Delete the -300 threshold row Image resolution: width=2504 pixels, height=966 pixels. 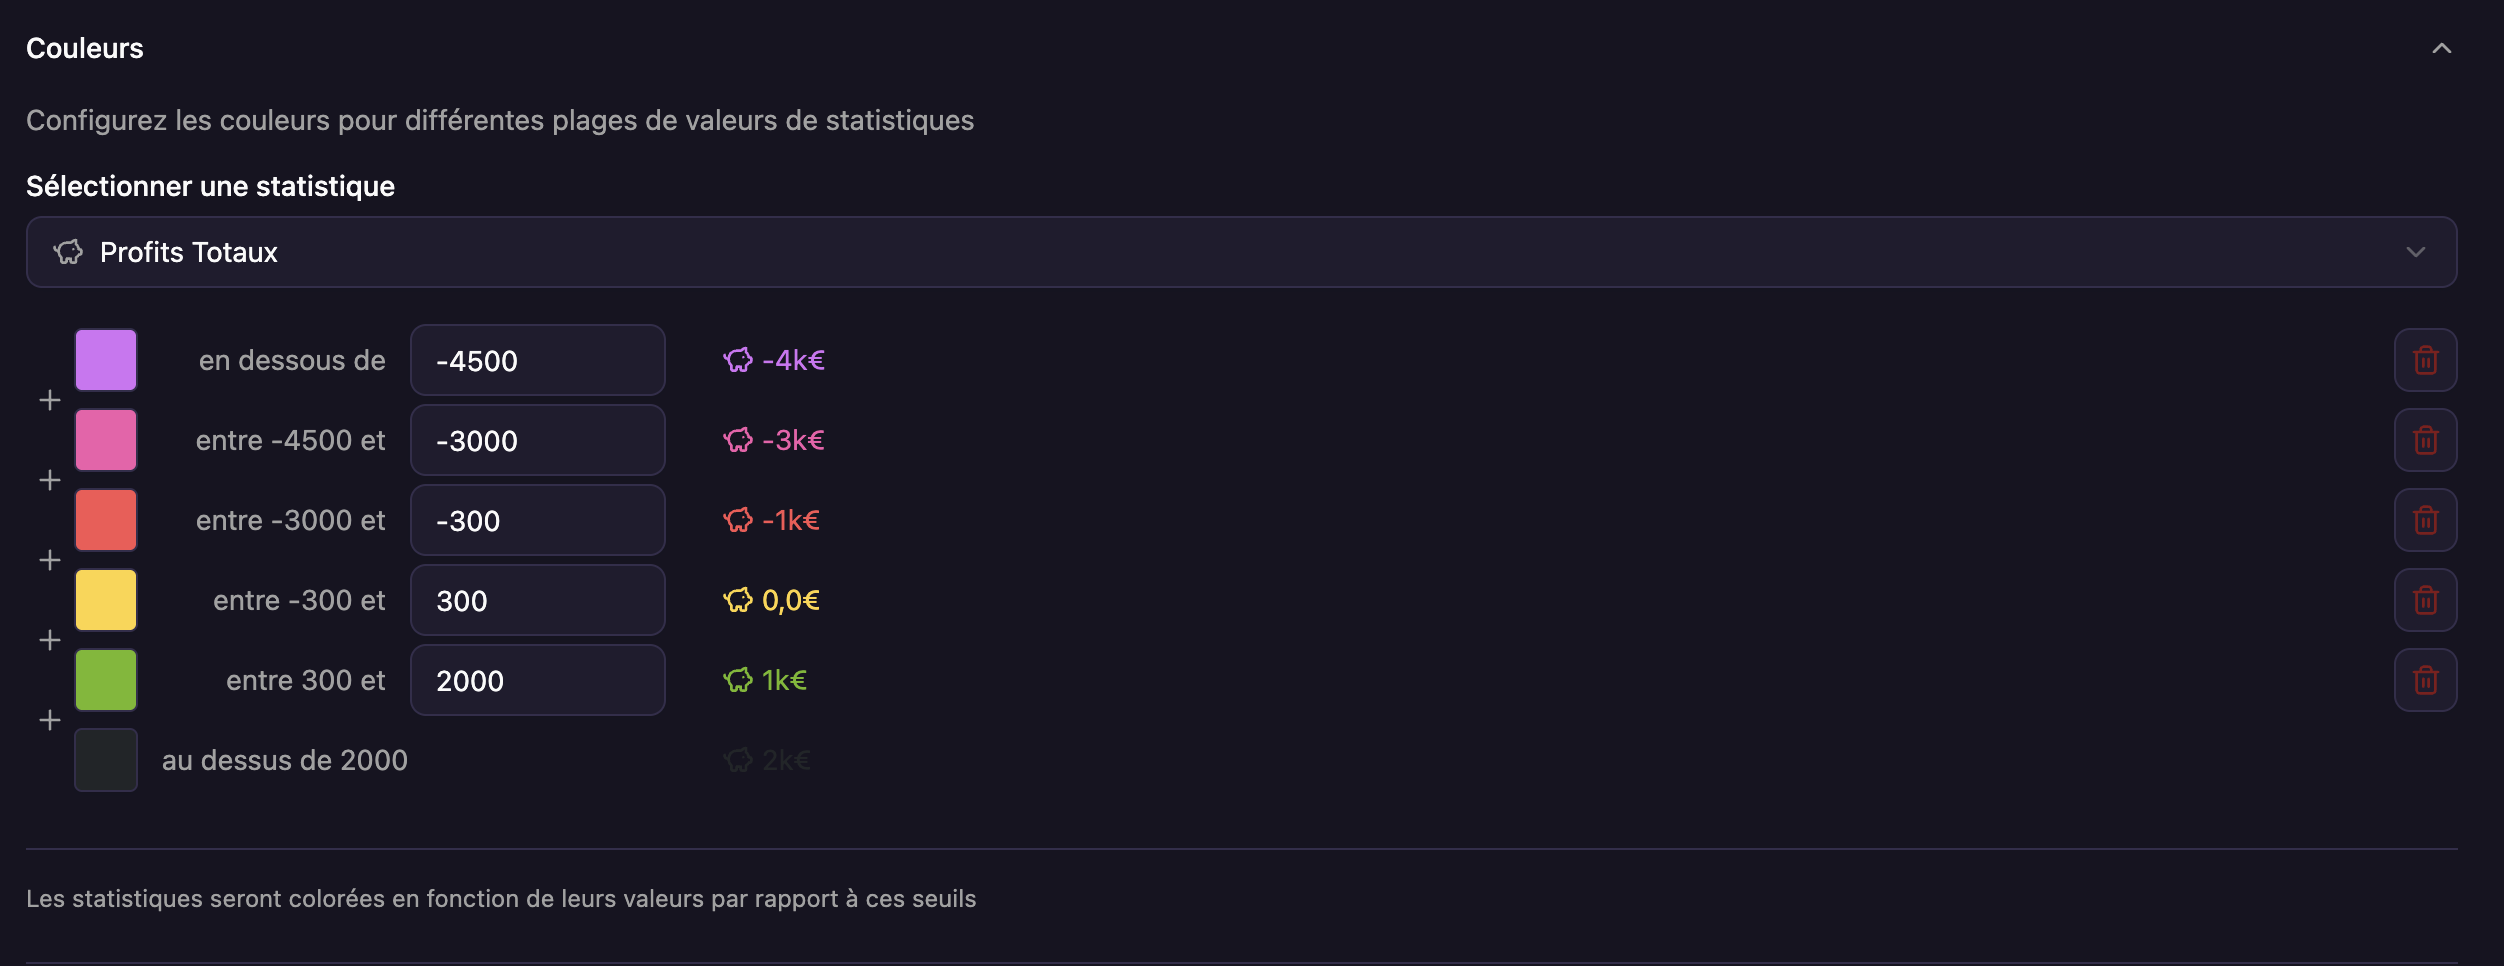coord(2425,520)
